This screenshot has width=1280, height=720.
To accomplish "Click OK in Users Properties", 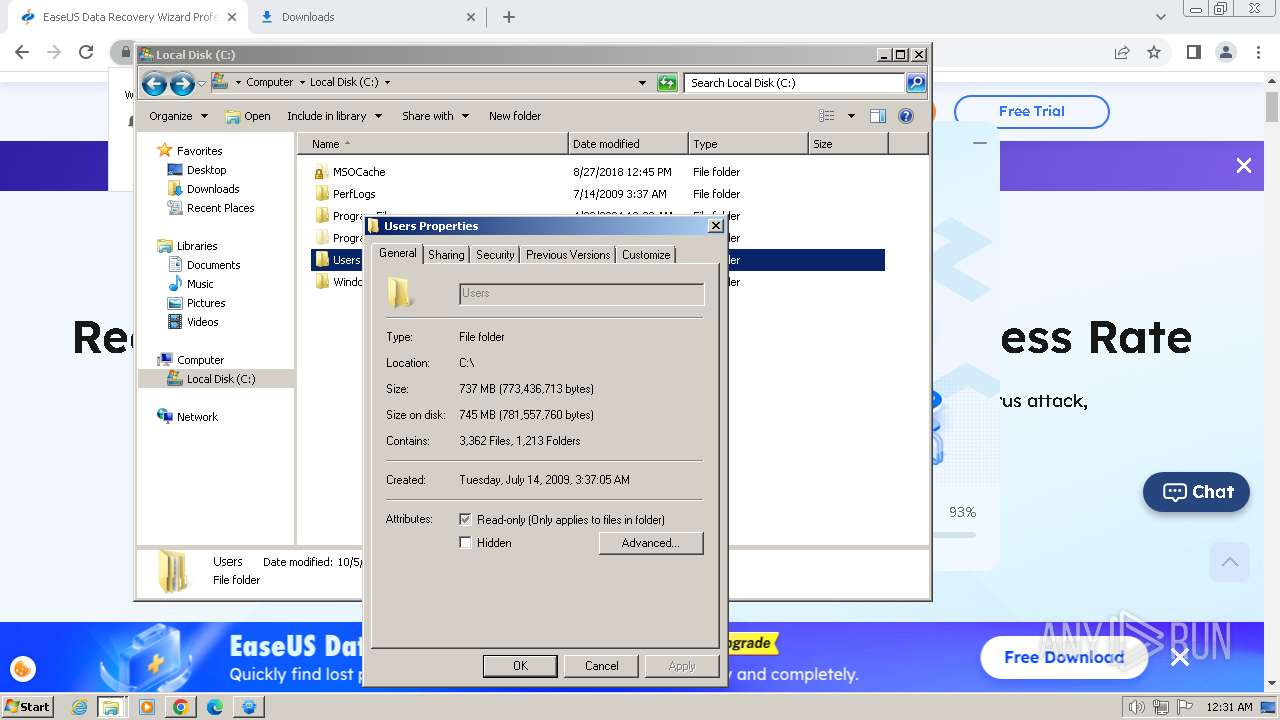I will click(520, 666).
